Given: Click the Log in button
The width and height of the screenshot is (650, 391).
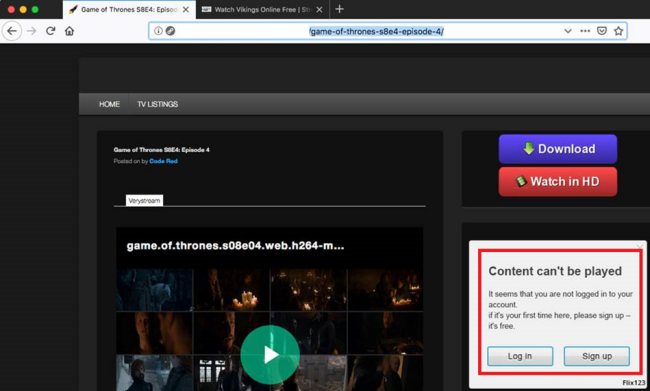Looking at the screenshot, I should click(520, 356).
